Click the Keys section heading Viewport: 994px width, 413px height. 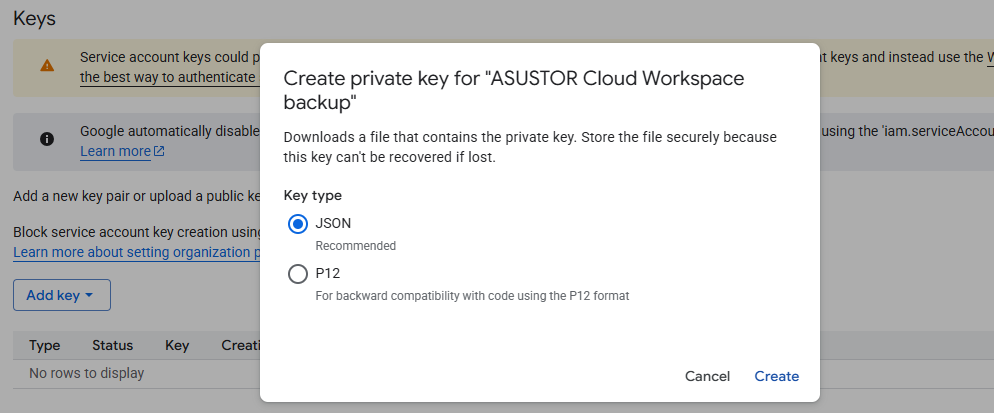(x=34, y=18)
